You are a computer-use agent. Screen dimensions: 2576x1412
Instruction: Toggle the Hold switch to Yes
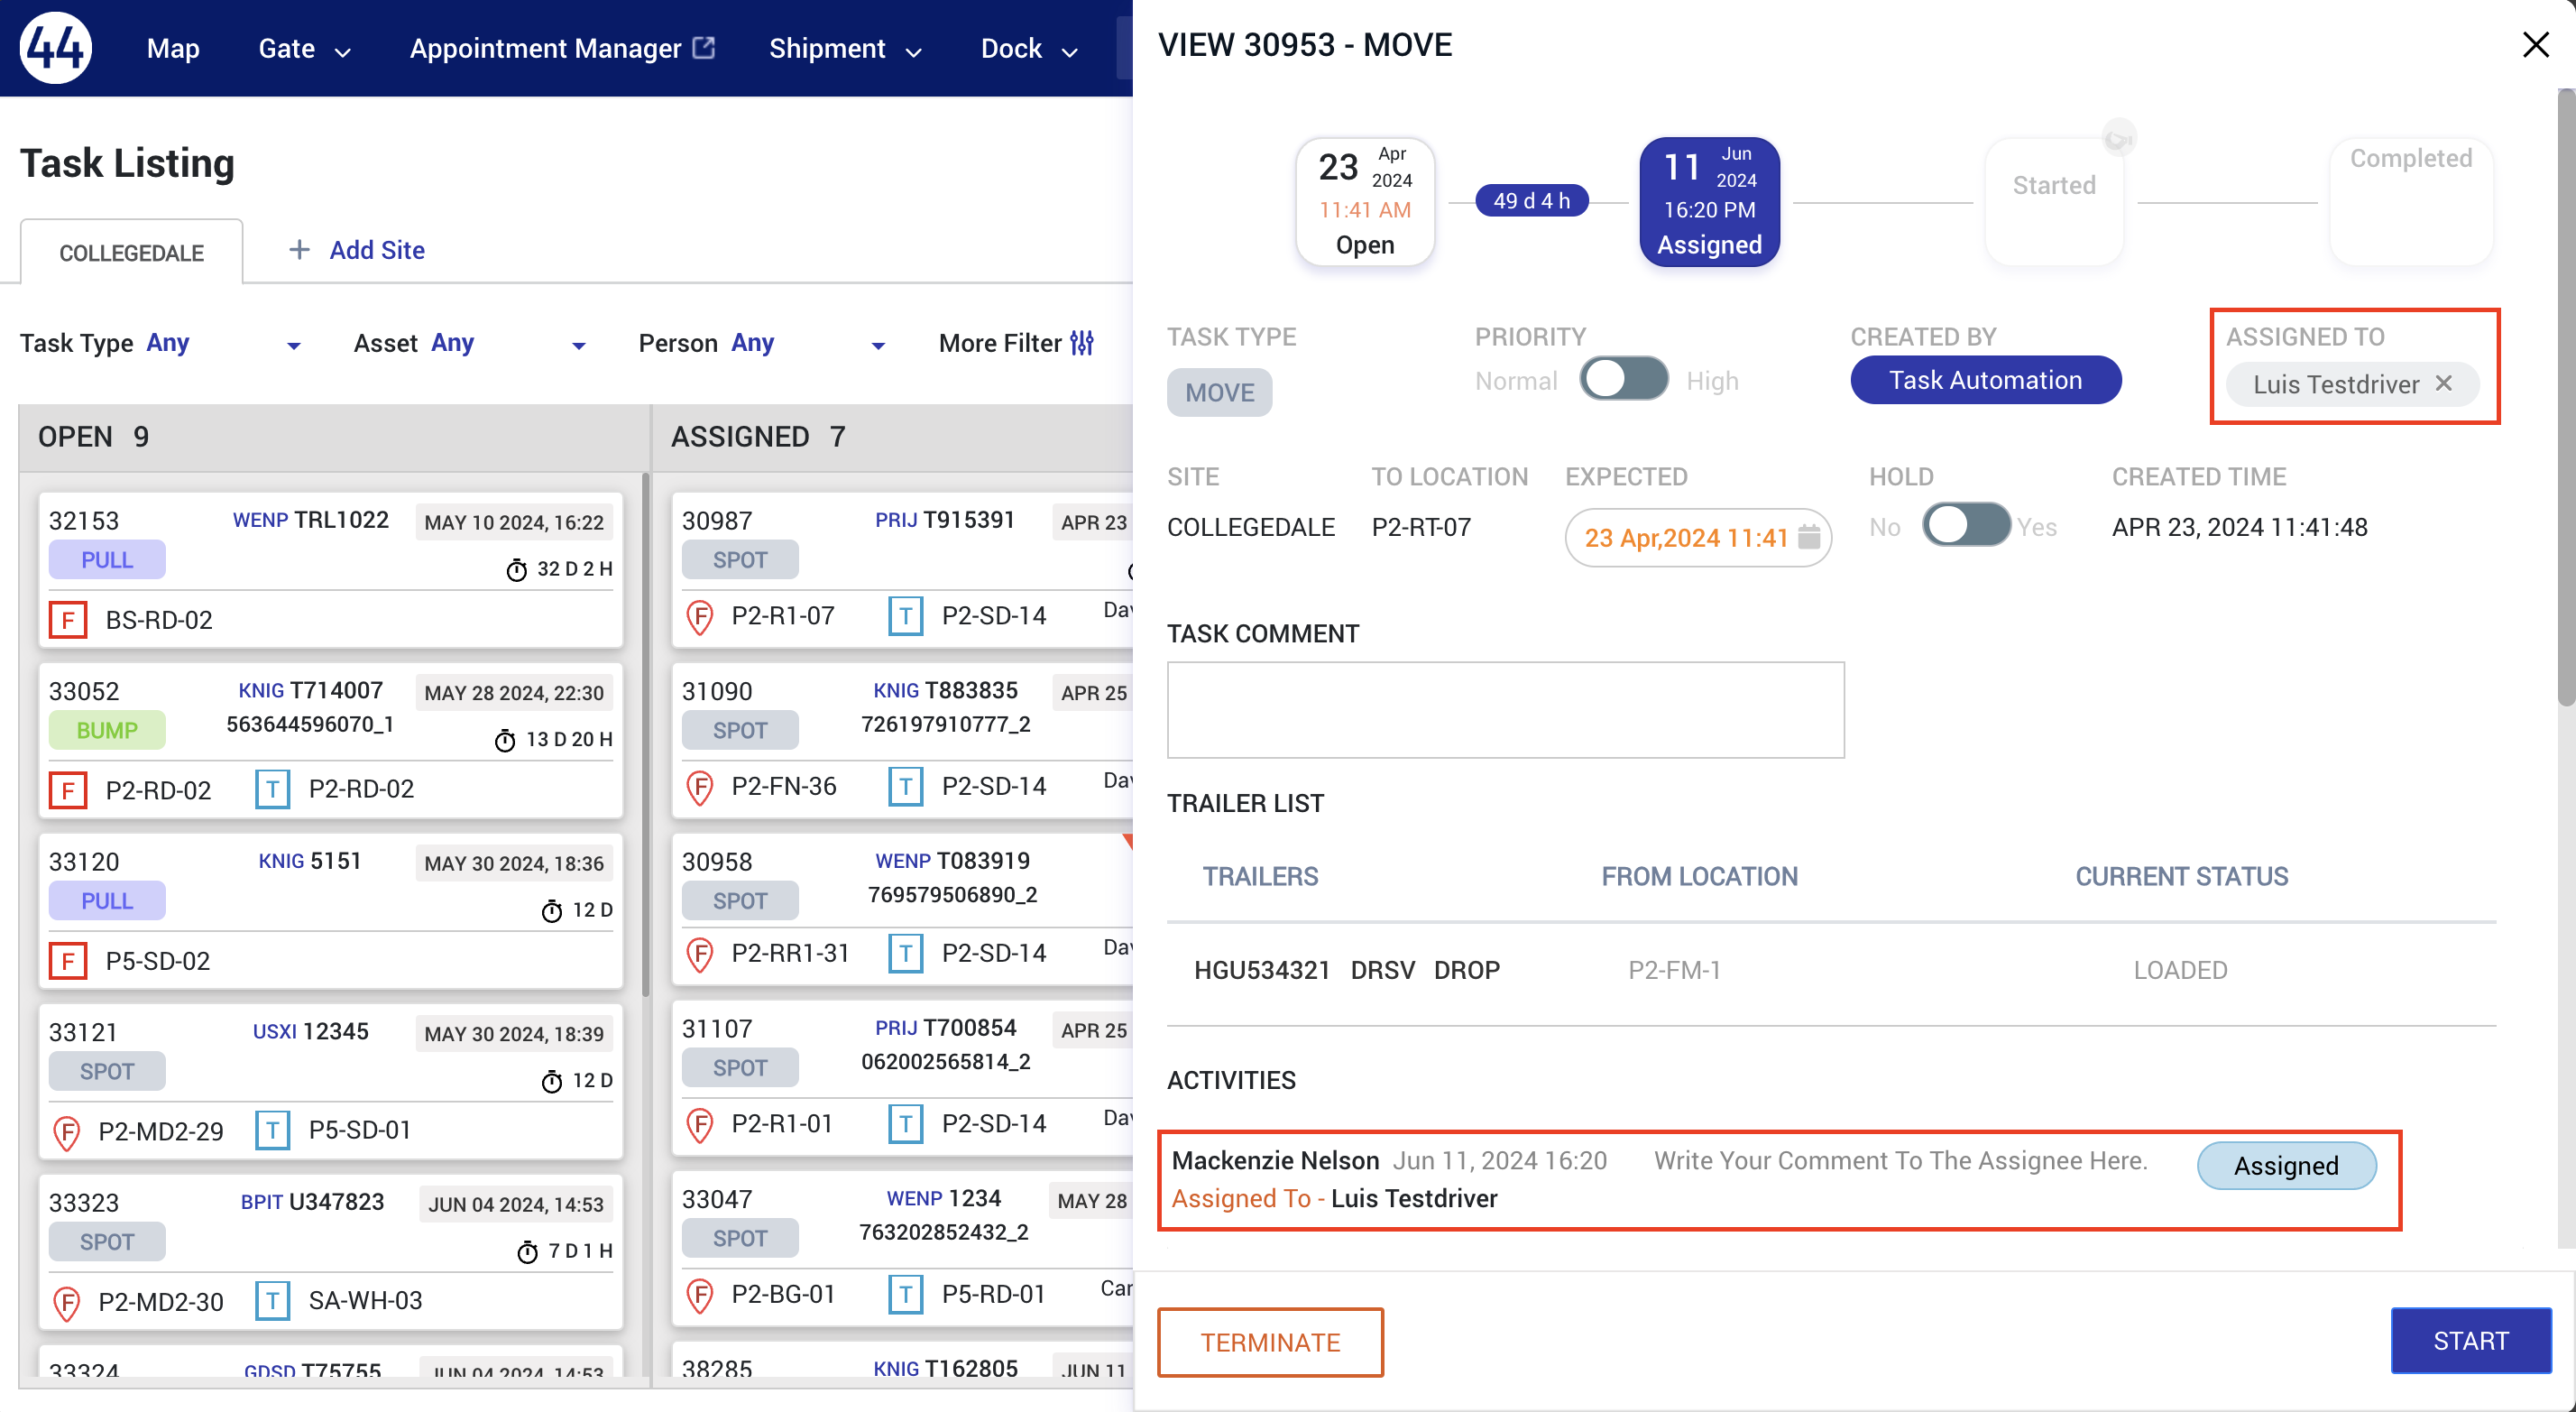pyautogui.click(x=1965, y=526)
